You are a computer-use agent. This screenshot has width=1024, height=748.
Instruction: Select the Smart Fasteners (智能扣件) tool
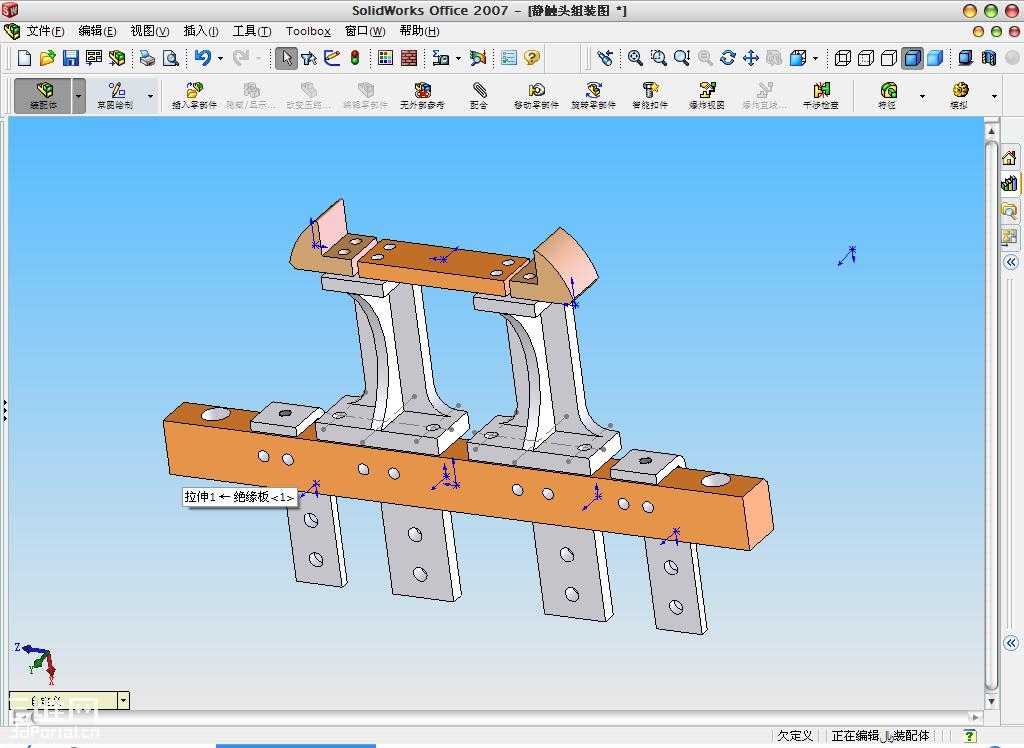[650, 95]
